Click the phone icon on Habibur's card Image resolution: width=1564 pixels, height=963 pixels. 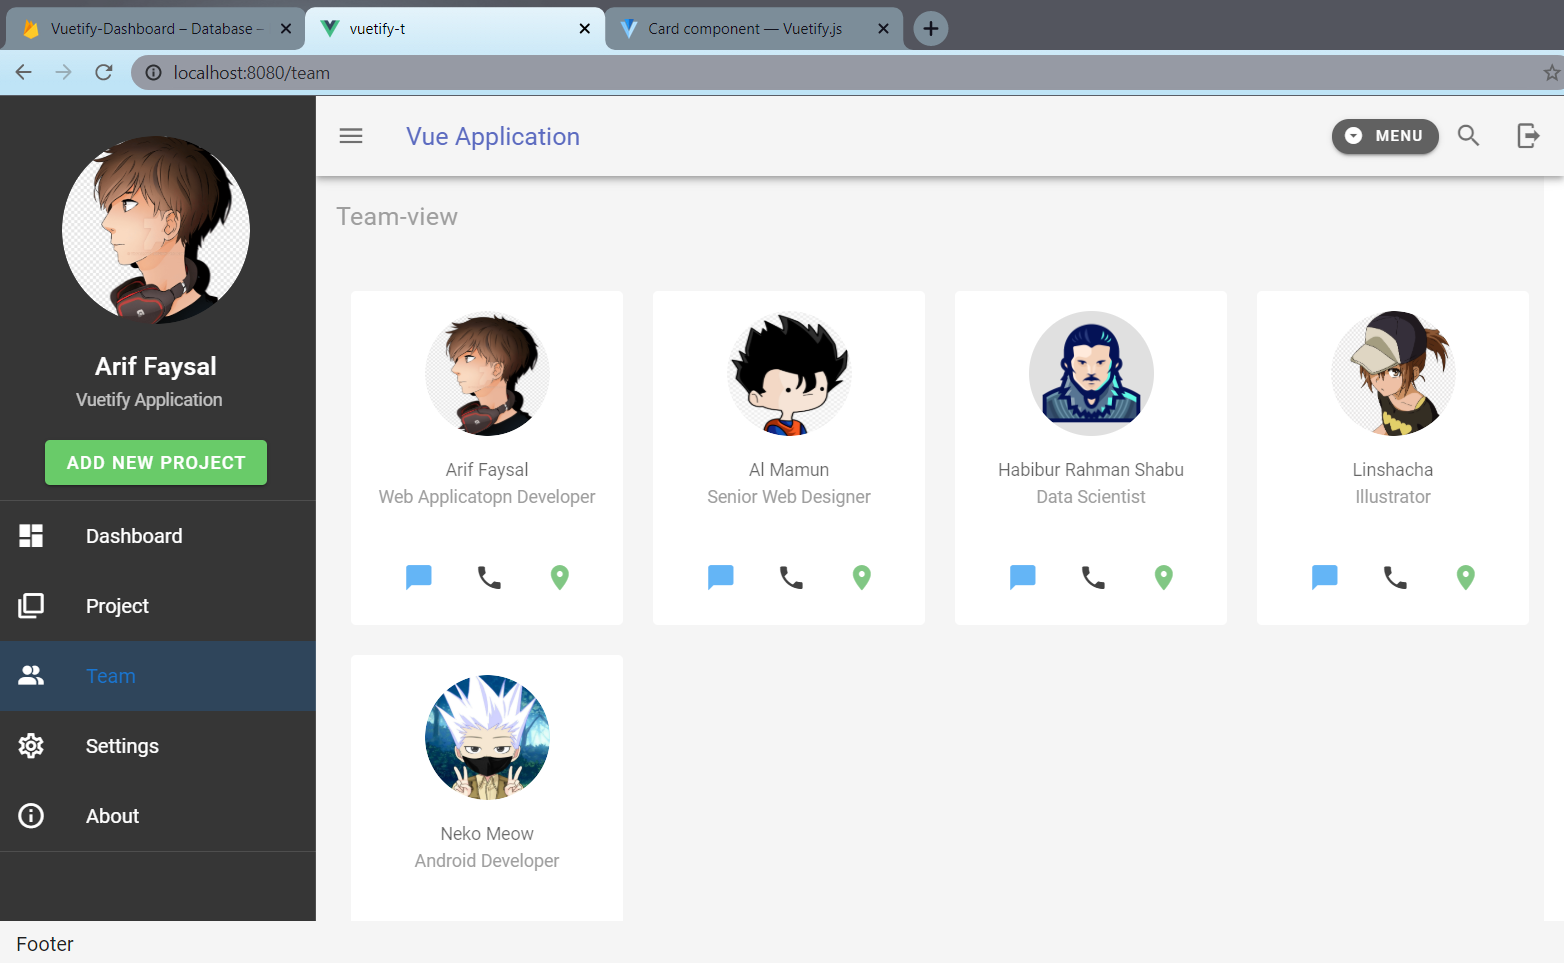(1091, 577)
